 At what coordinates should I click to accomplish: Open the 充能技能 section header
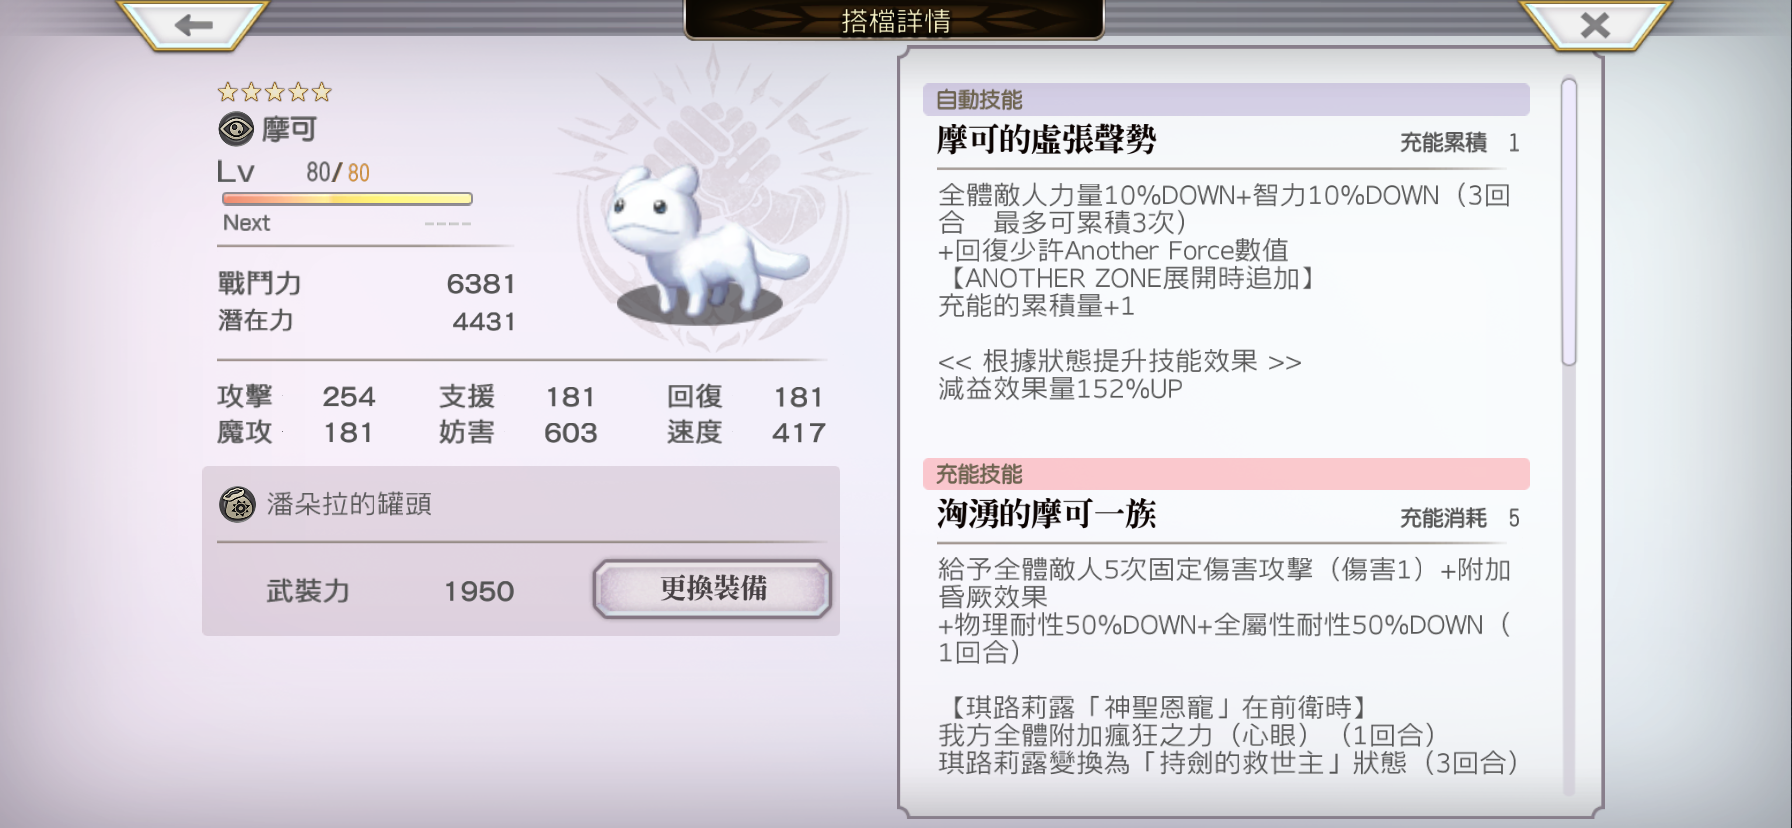tap(1226, 474)
